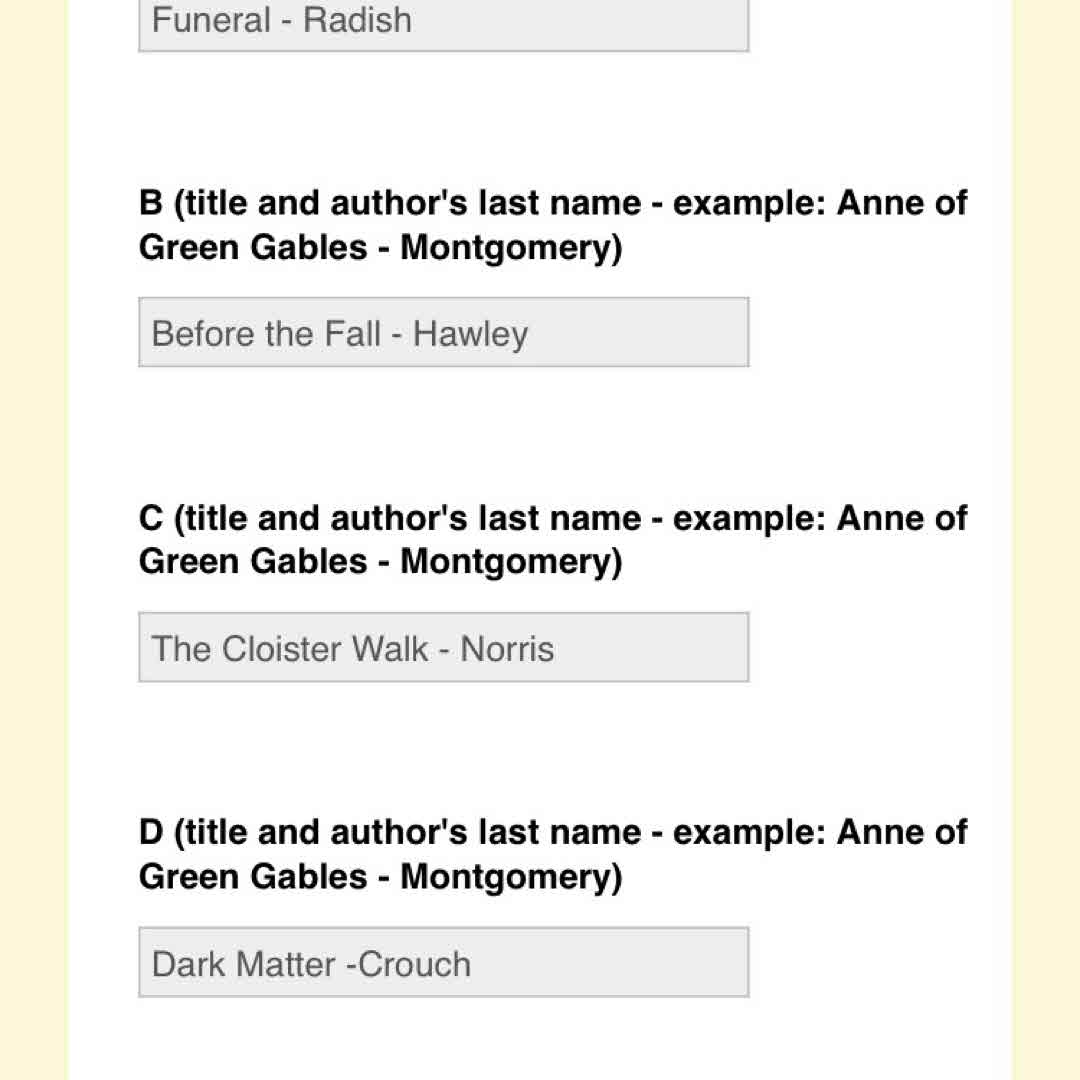Place cursor on "Crouch" in answer D
The height and width of the screenshot is (1080, 1080).
415,964
